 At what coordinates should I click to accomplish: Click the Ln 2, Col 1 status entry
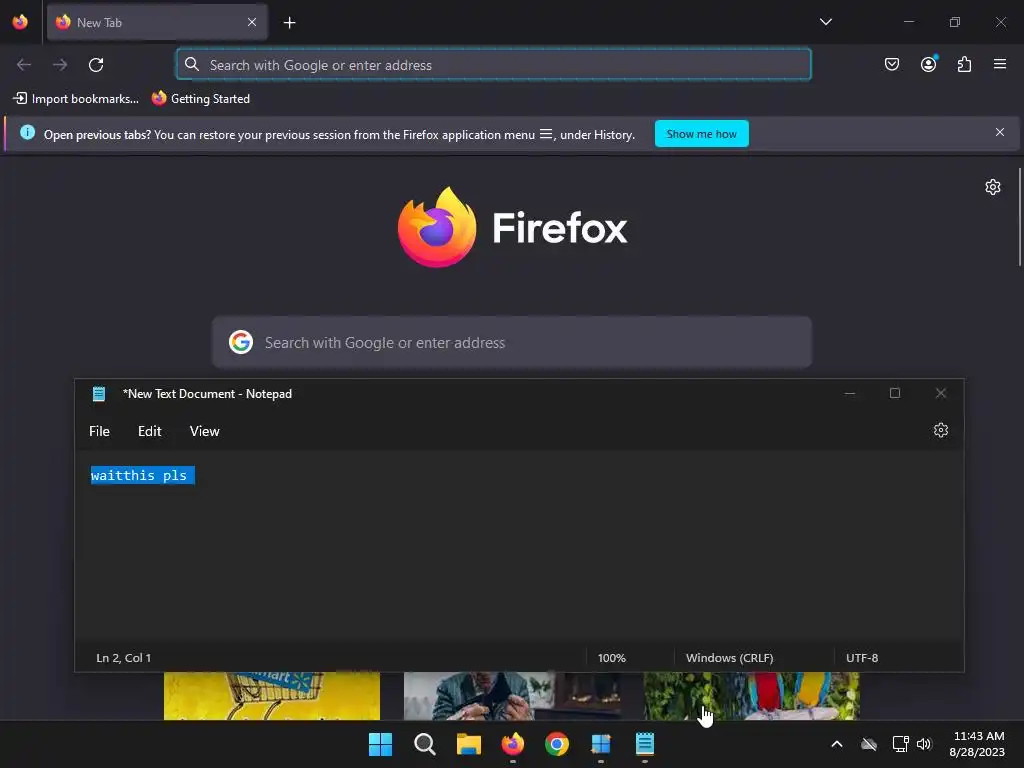(x=123, y=658)
